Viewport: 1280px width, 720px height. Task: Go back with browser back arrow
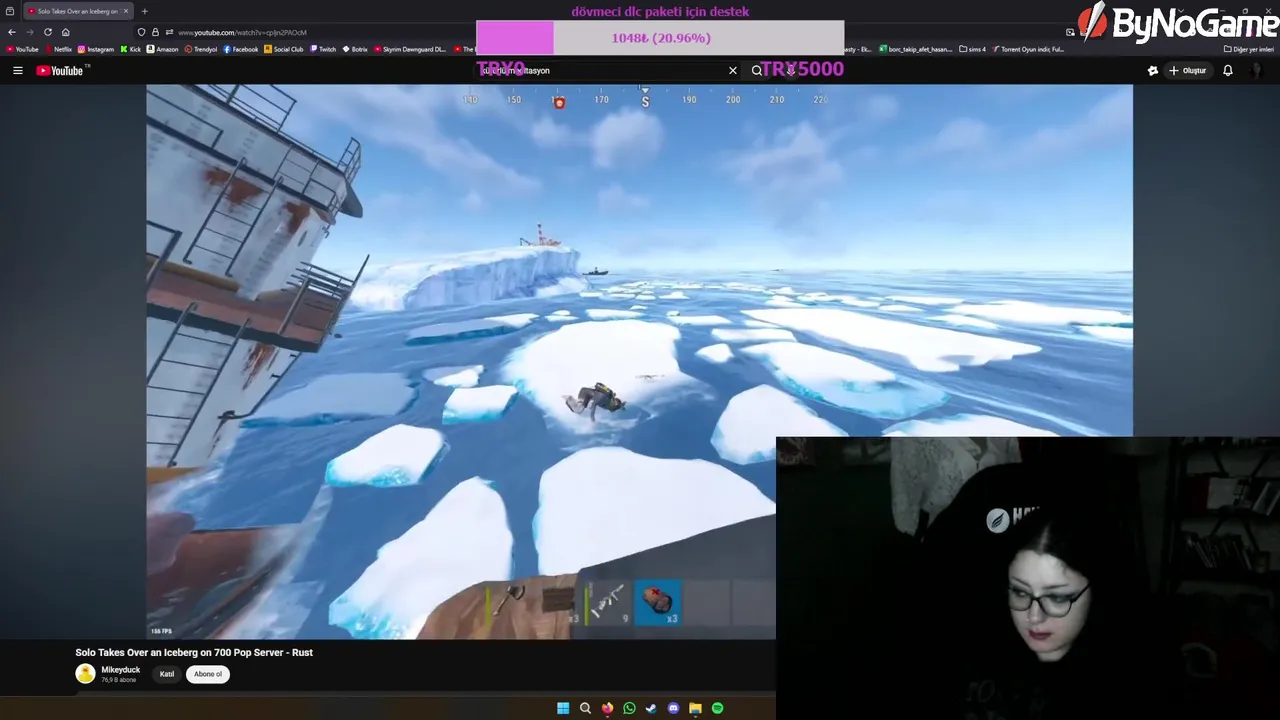coord(12,32)
